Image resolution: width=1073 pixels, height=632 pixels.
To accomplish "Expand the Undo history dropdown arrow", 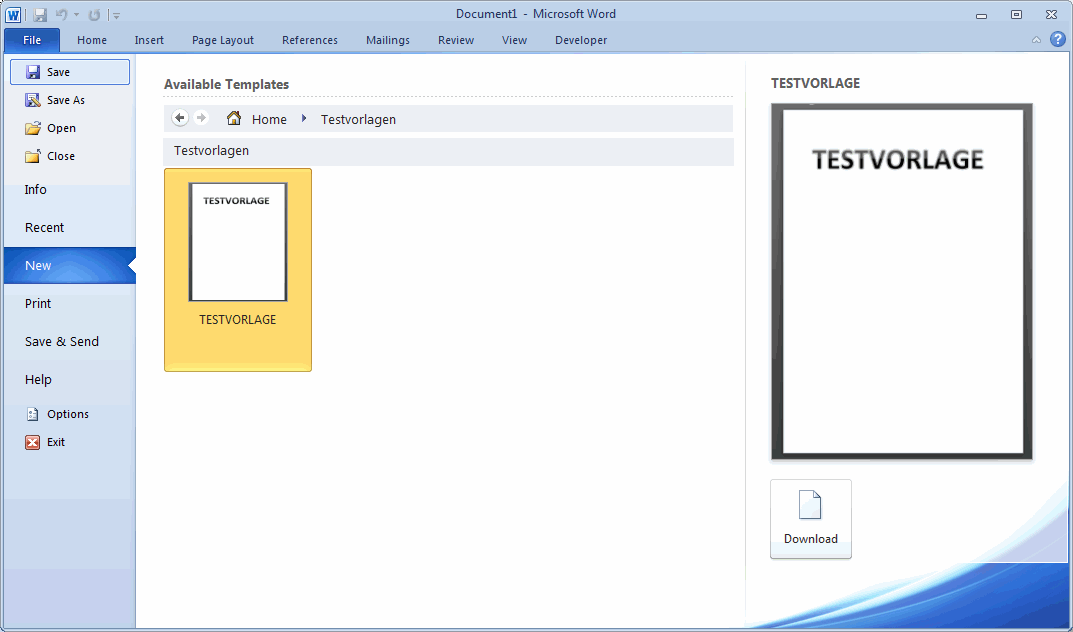I will point(76,16).
